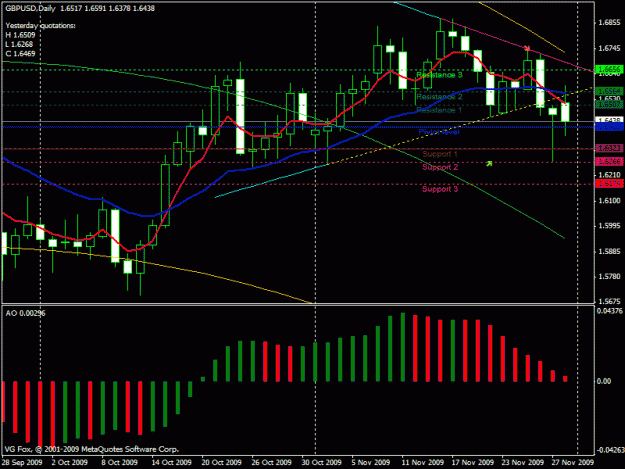Select the "Pivot level" label

(439, 132)
